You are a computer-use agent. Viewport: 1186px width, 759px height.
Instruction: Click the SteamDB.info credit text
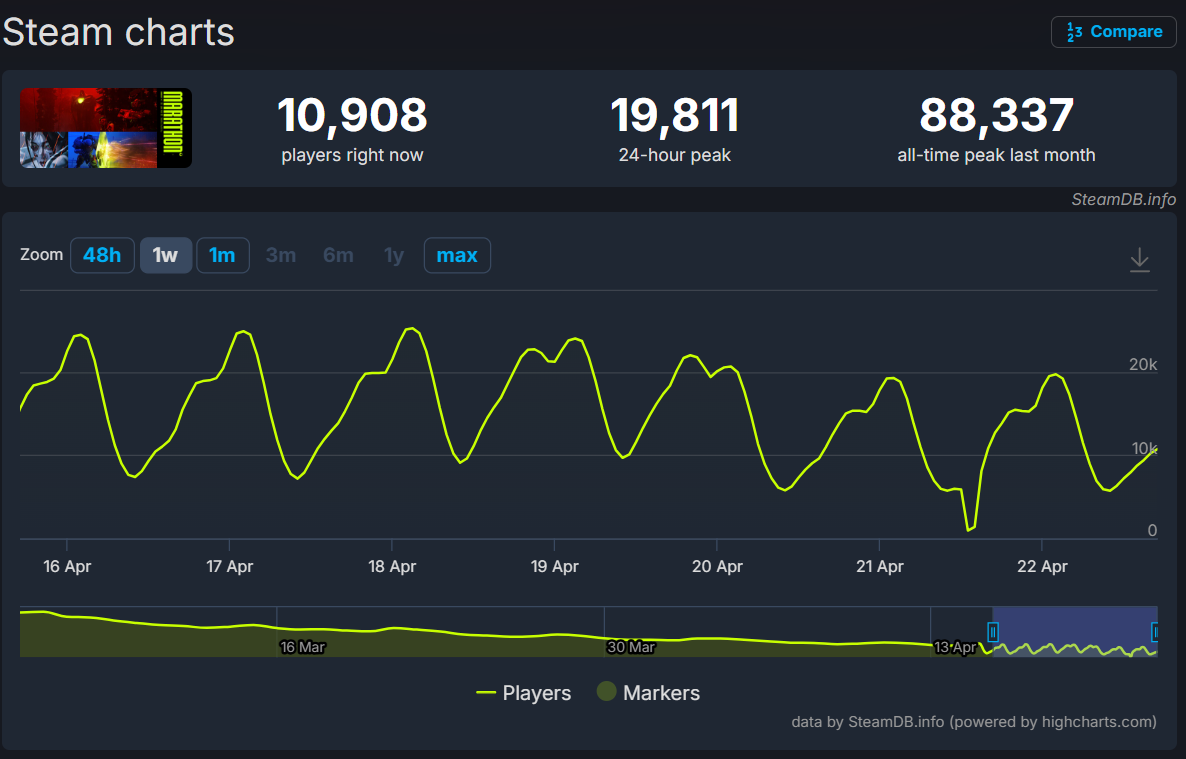[x=1123, y=199]
